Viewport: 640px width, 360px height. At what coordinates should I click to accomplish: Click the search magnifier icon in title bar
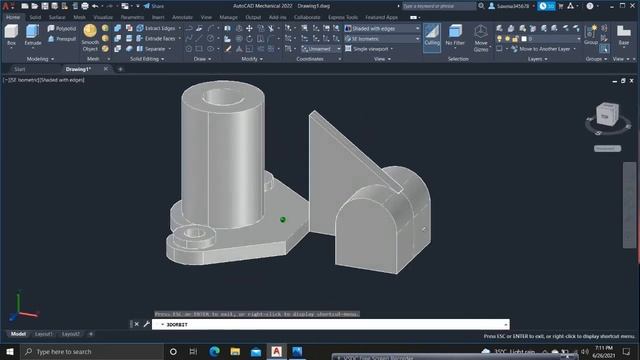coord(481,6)
